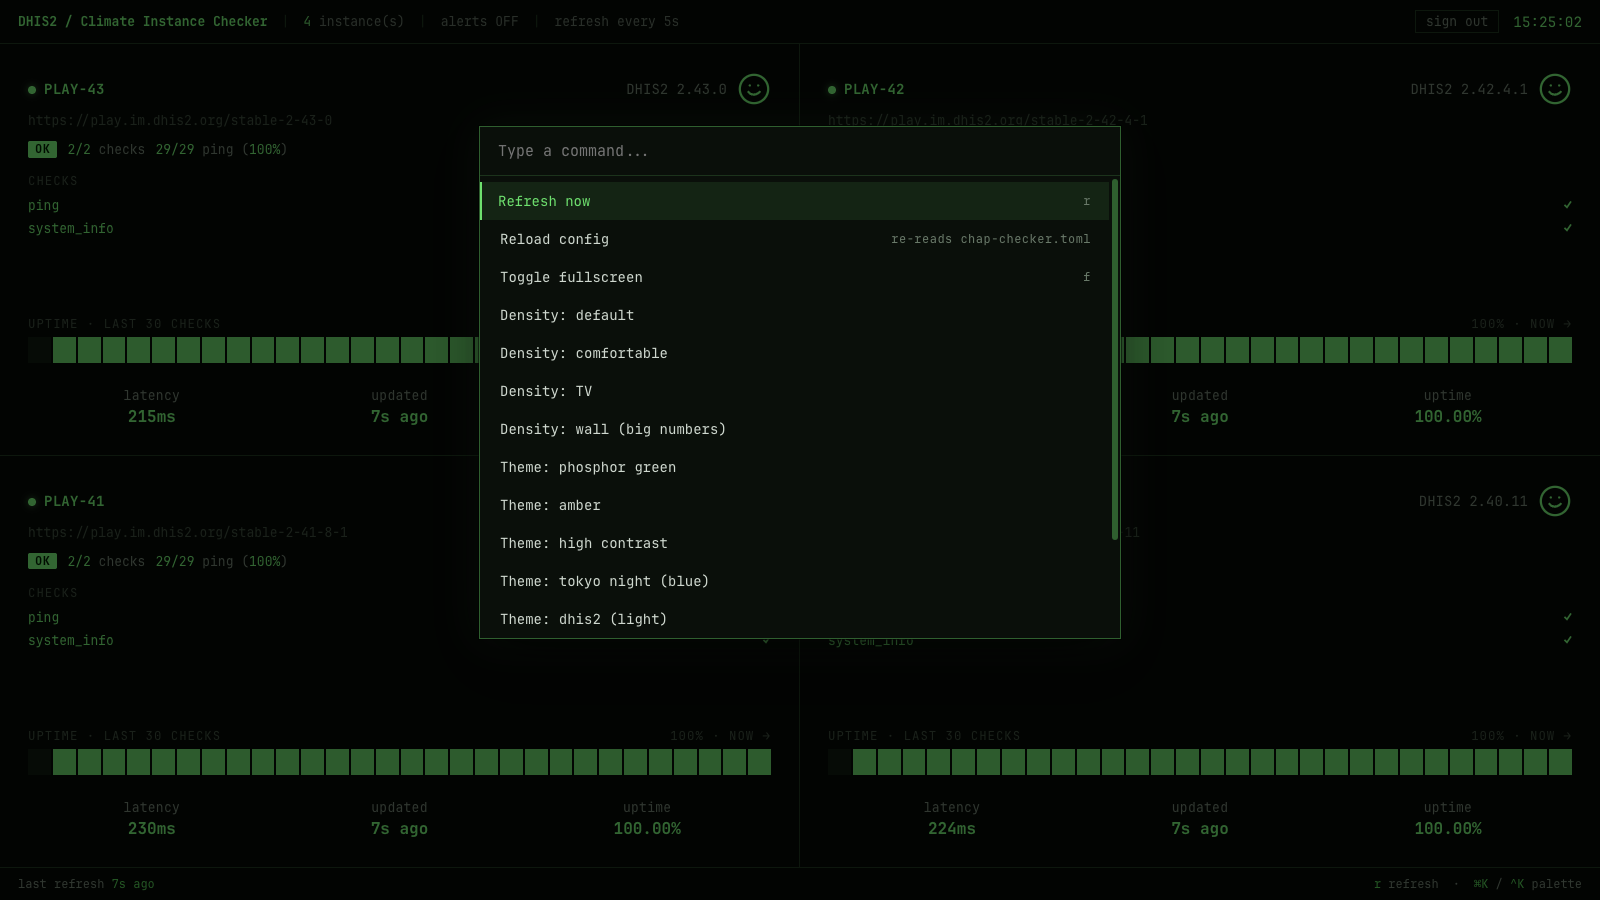This screenshot has height=900, width=1600.
Task: Apply Theme: tokyo night (blue)
Action: pyautogui.click(x=795, y=581)
